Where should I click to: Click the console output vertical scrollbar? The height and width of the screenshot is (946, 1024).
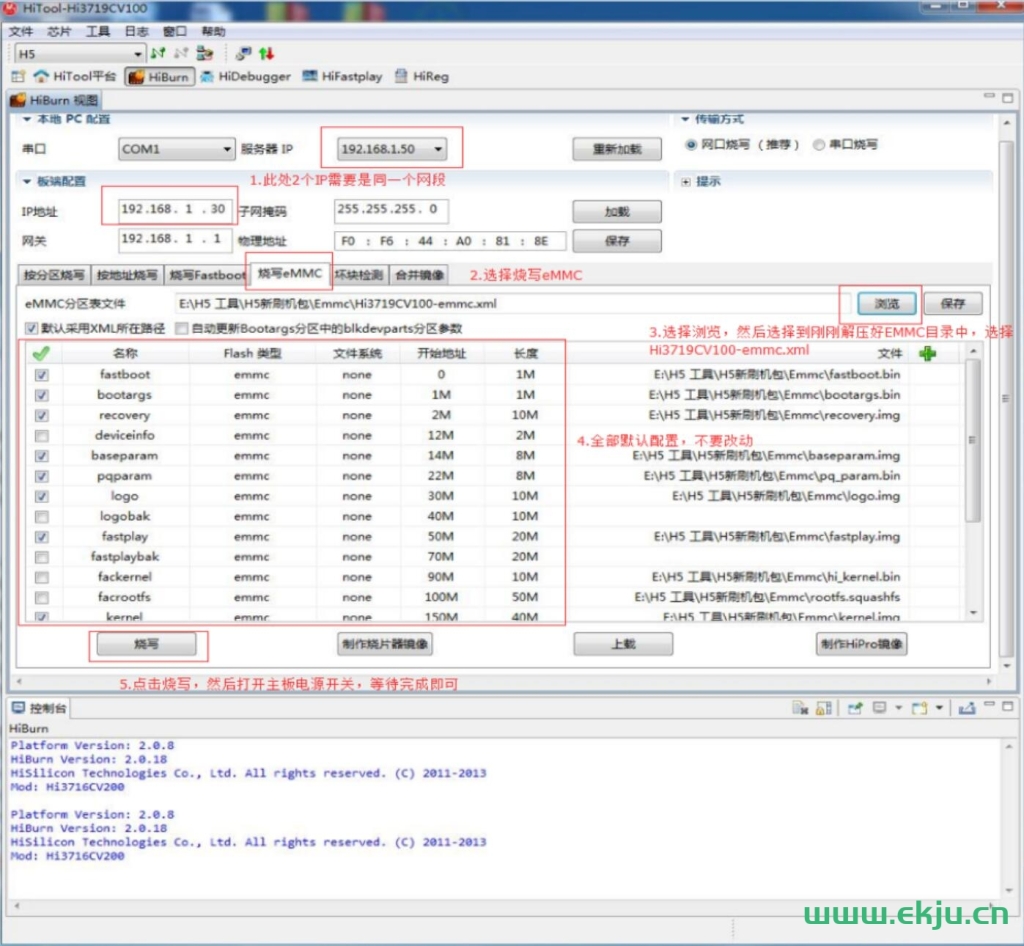point(1008,817)
